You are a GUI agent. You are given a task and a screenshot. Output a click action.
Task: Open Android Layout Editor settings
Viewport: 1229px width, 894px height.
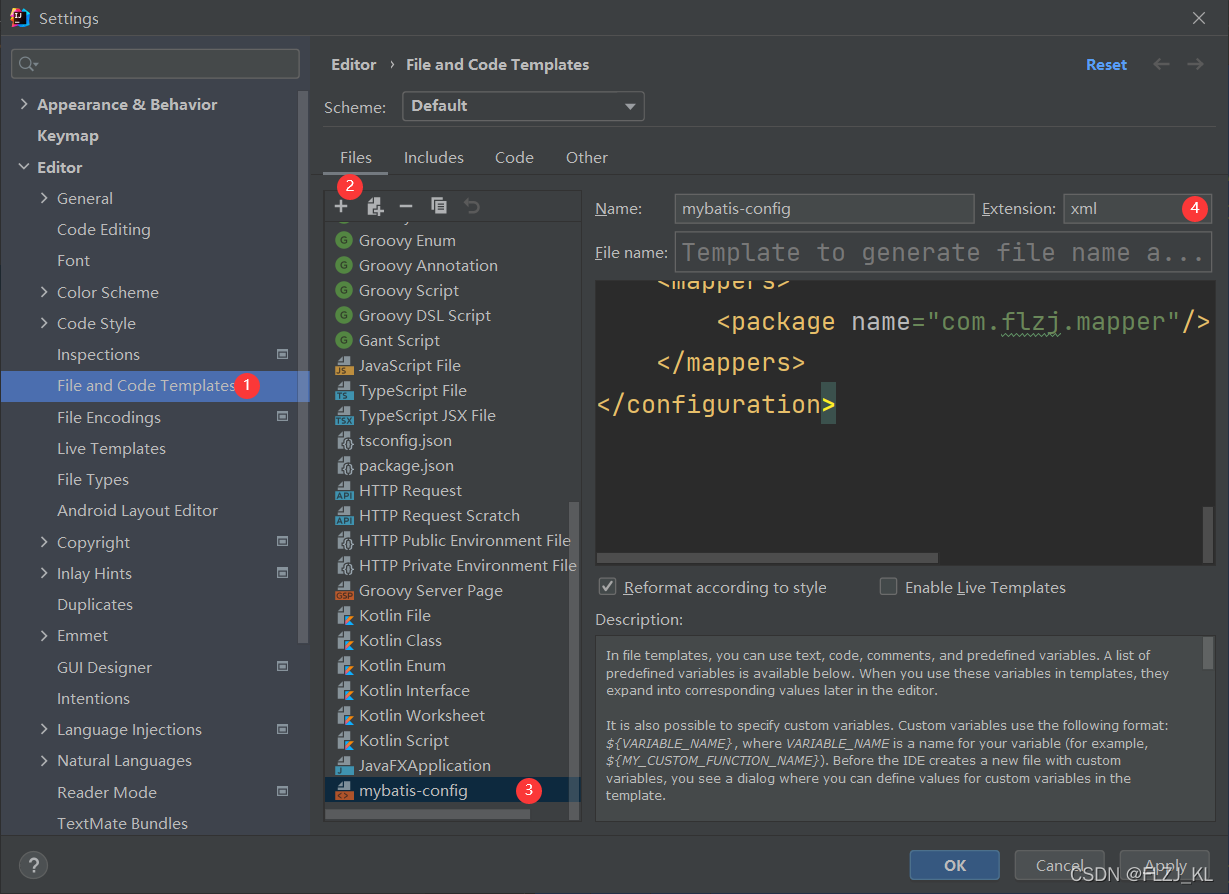pyautogui.click(x=137, y=510)
